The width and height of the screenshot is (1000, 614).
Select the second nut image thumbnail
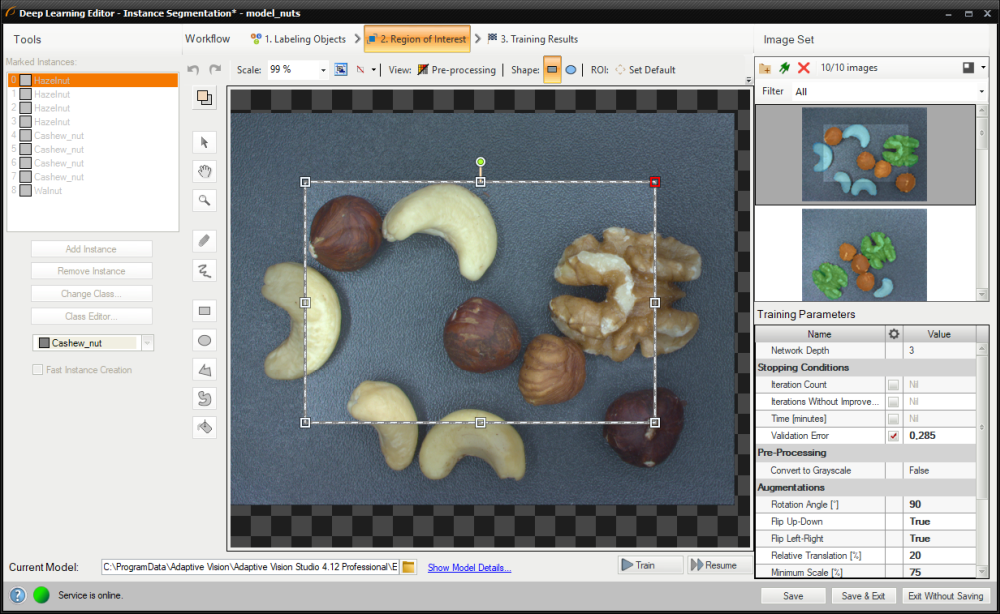pyautogui.click(x=864, y=254)
